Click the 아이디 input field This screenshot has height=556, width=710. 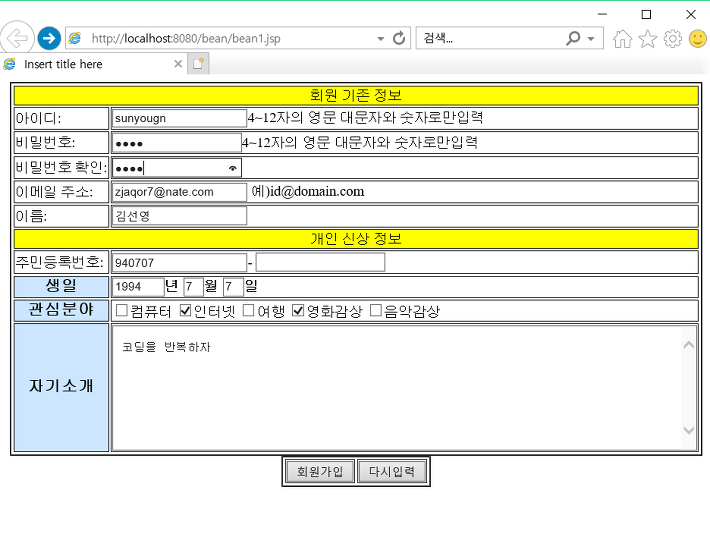[179, 118]
